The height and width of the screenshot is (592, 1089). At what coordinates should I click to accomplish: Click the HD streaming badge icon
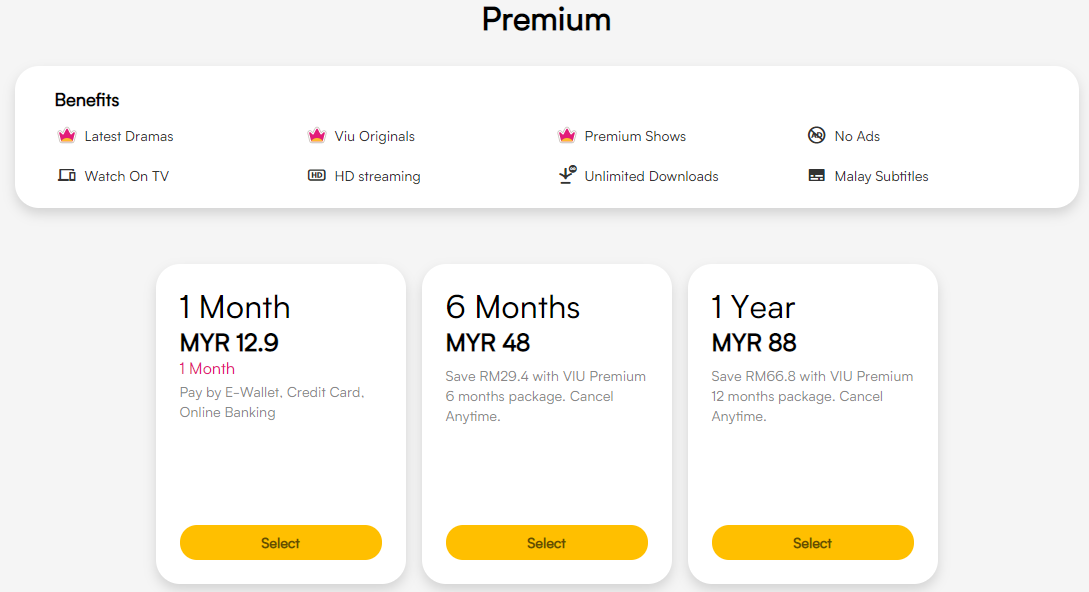[317, 176]
